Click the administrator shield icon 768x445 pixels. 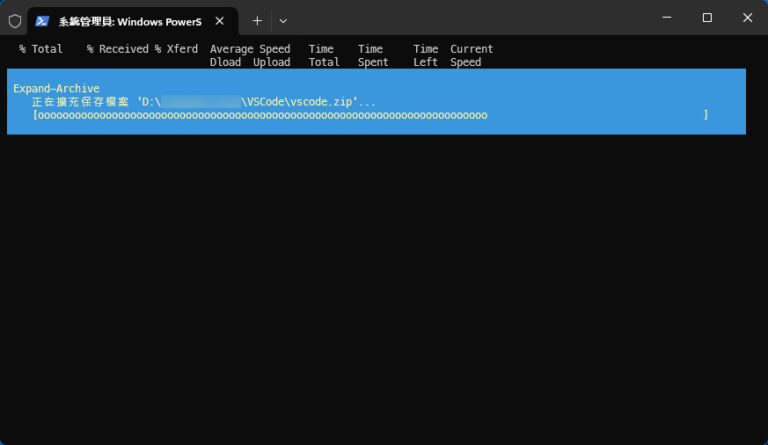point(15,21)
